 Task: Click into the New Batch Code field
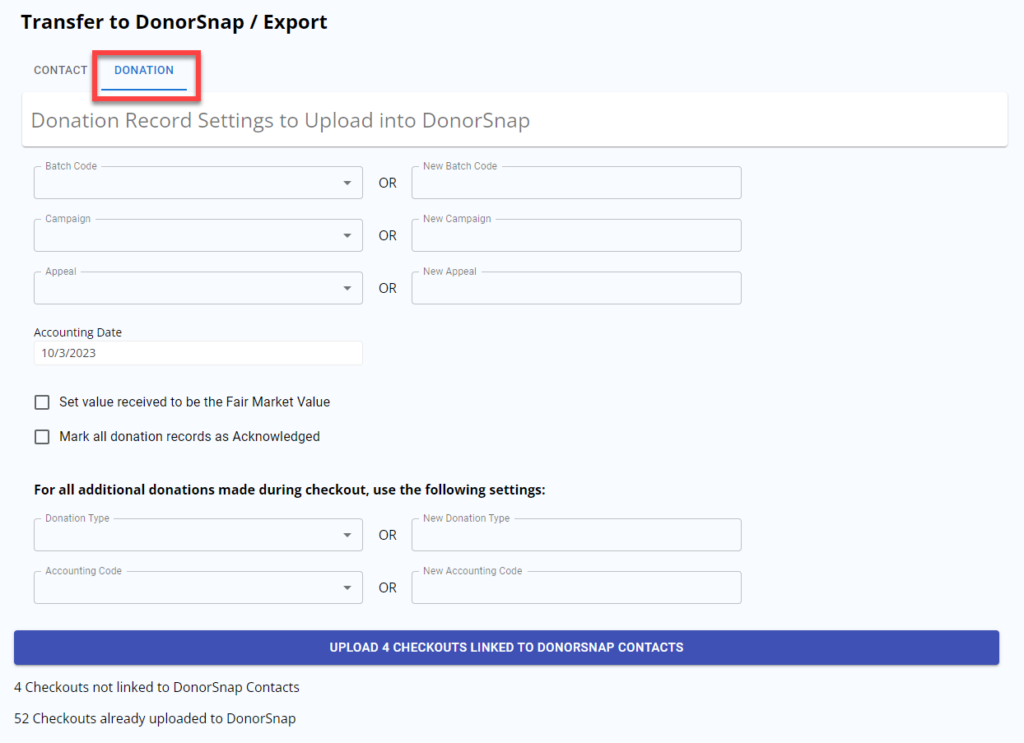[576, 184]
